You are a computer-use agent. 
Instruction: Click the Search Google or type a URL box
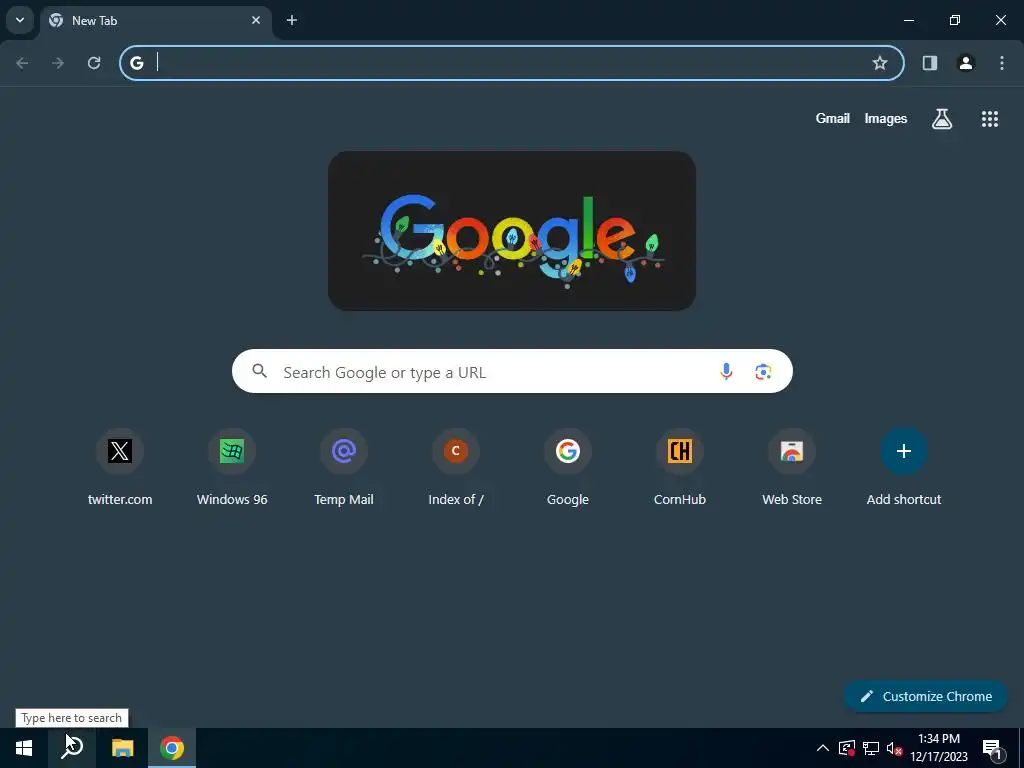(x=512, y=371)
